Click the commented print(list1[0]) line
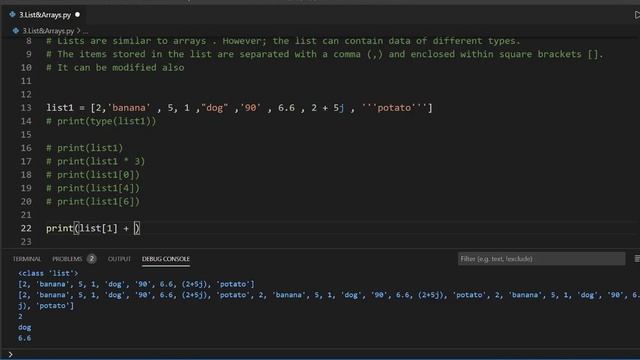The height and width of the screenshot is (360, 640). pos(93,175)
